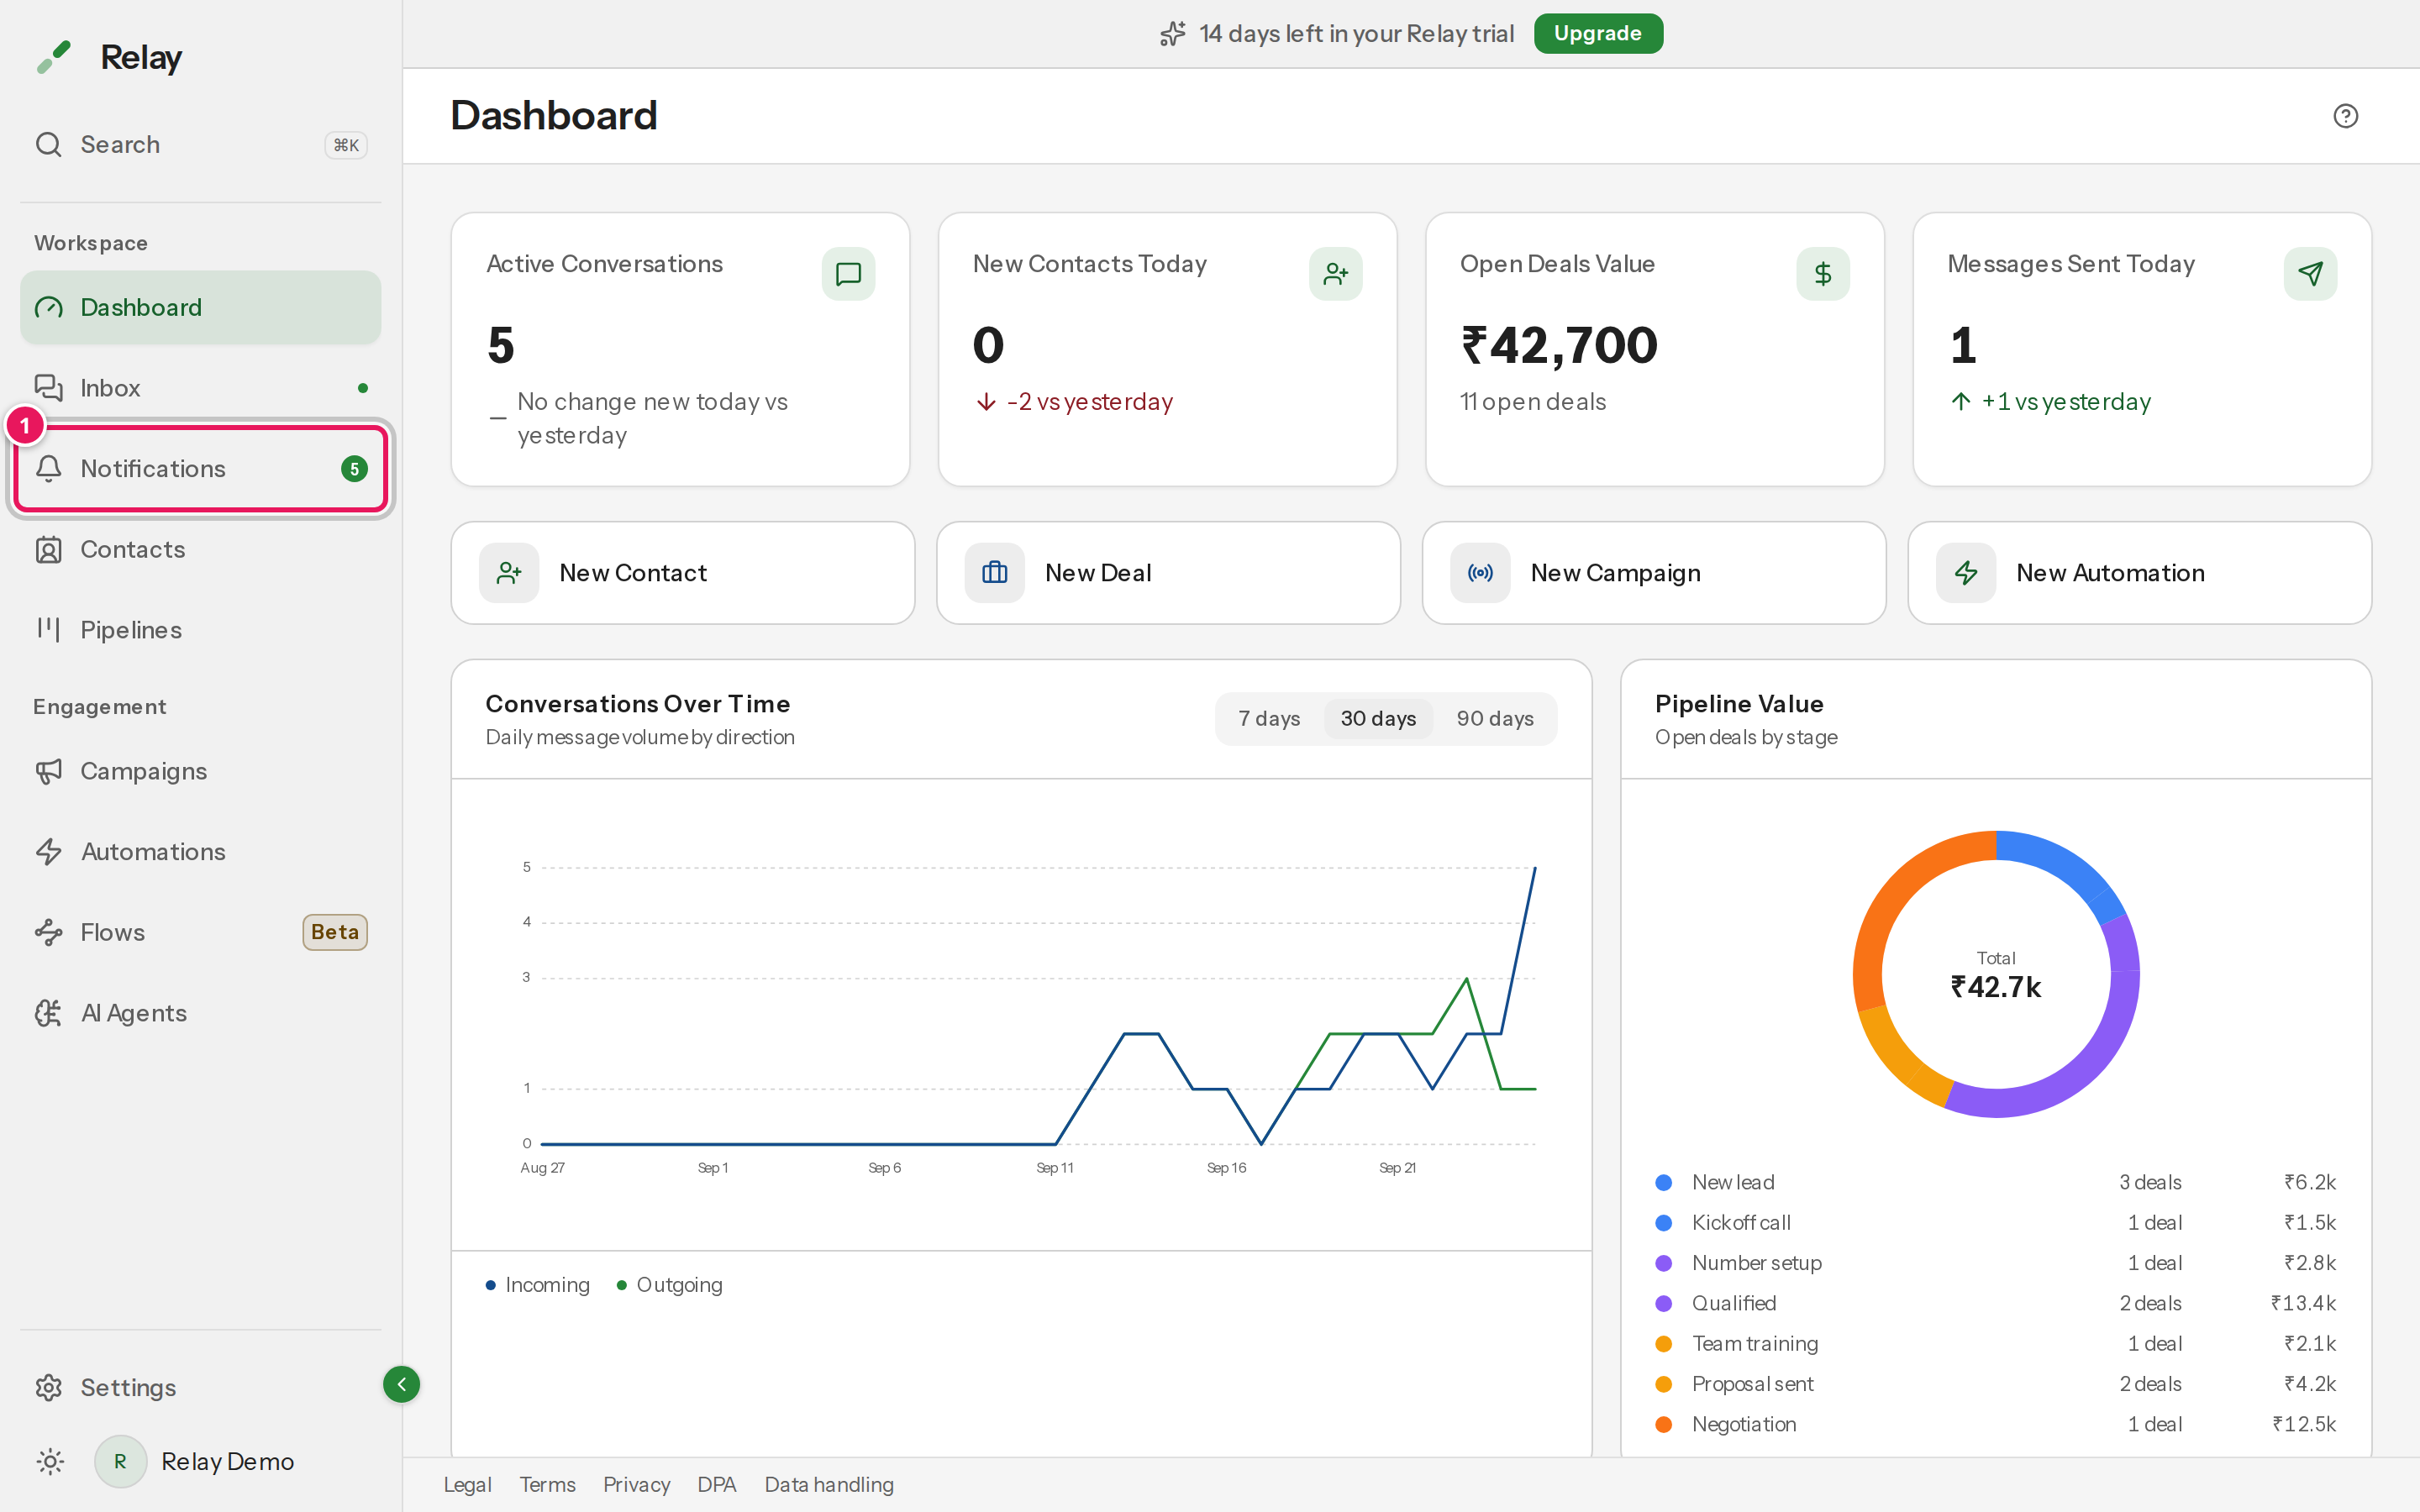Open the DPA footer link

[x=717, y=1485]
